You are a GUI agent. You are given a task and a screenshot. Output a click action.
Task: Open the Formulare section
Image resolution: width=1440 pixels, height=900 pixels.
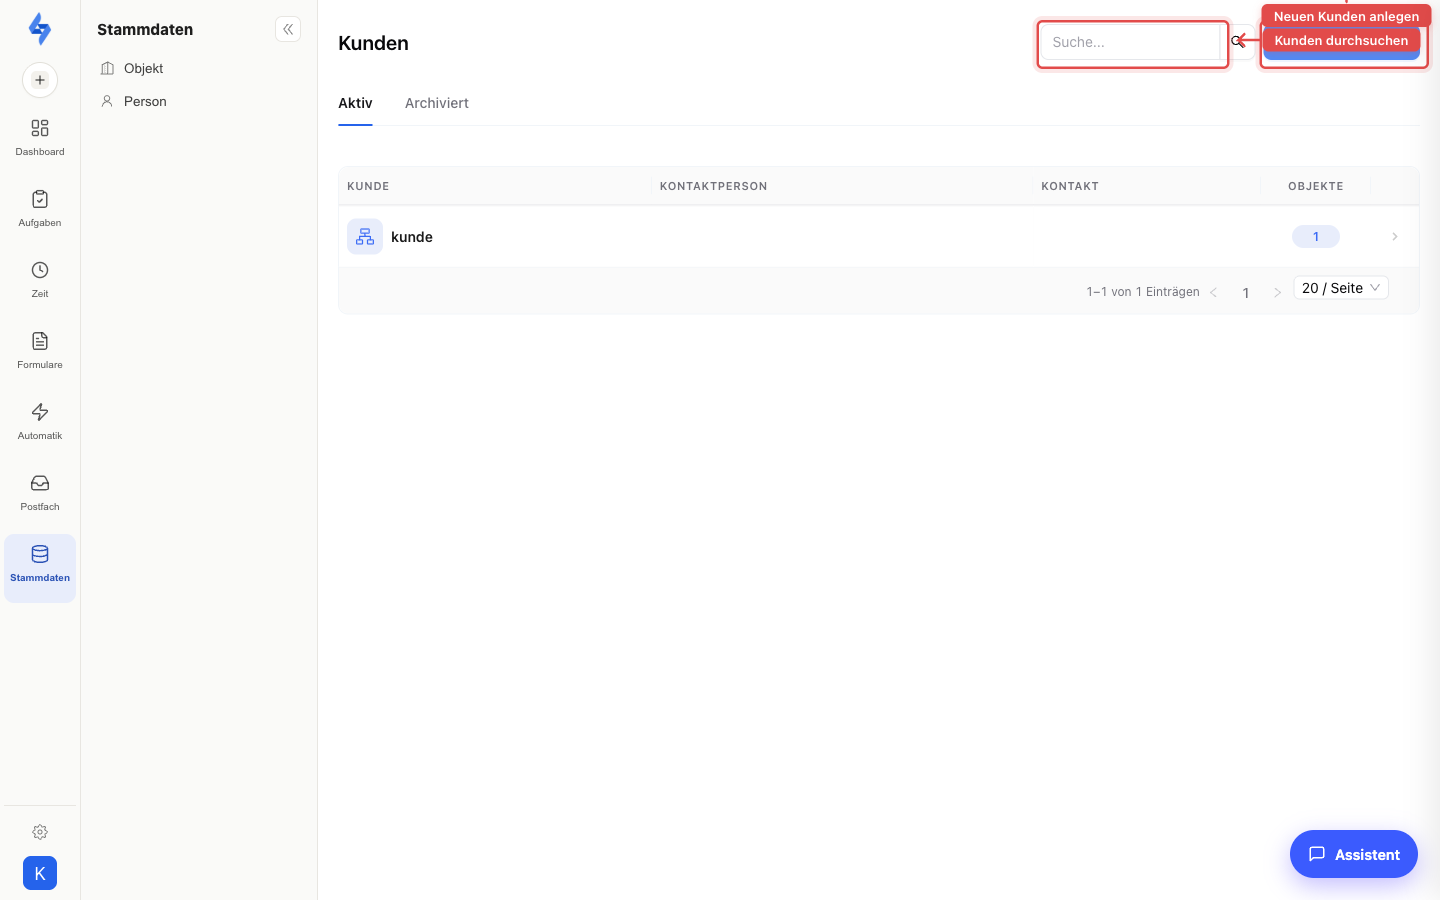[40, 351]
